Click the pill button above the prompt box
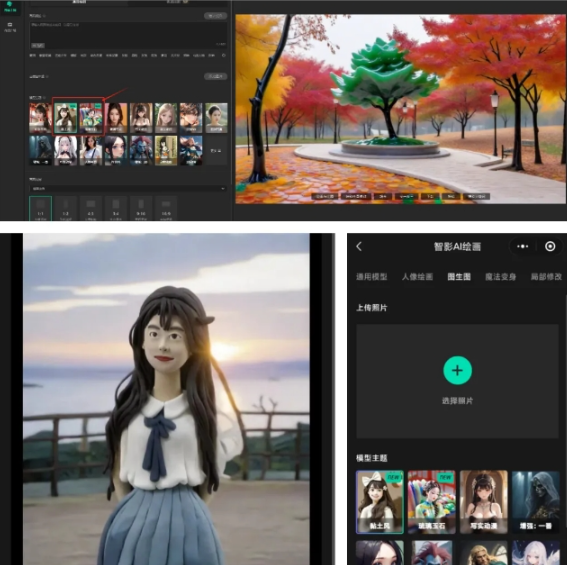This screenshot has width=567, height=565. click(216, 16)
